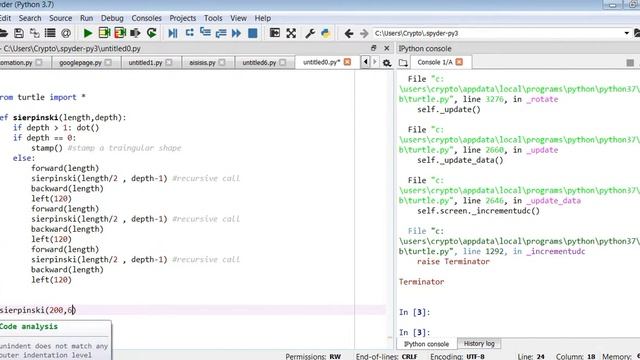The width and height of the screenshot is (640, 360).
Task: Close the untitled0.py* tab
Action: click(347, 62)
